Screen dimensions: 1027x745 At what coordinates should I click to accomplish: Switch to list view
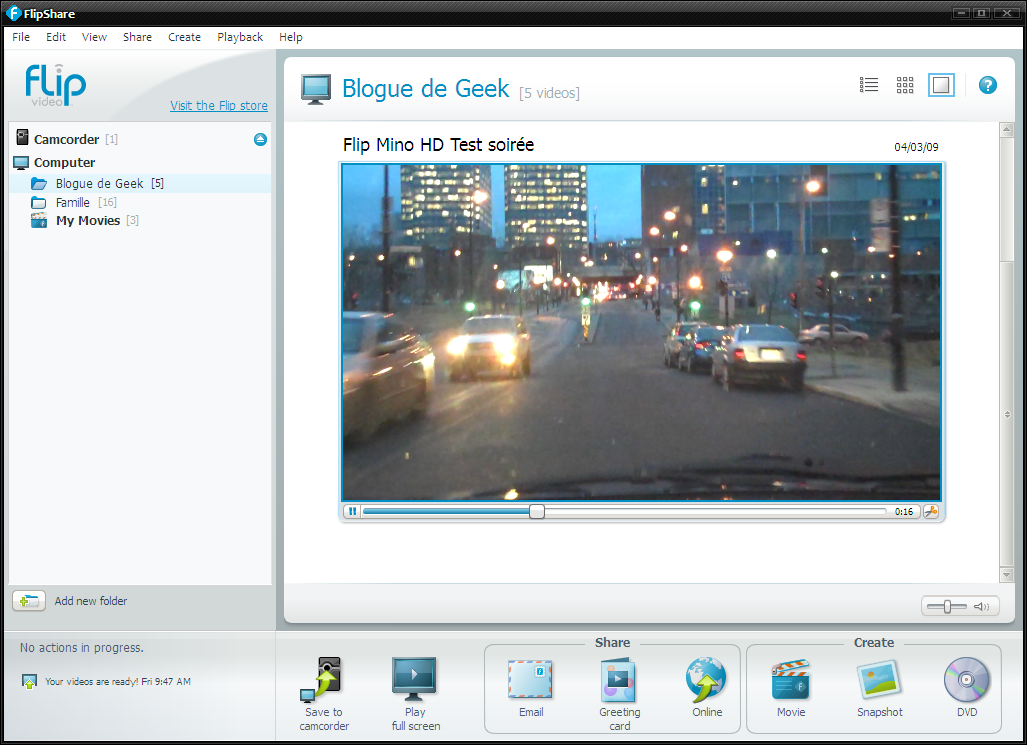(x=869, y=86)
